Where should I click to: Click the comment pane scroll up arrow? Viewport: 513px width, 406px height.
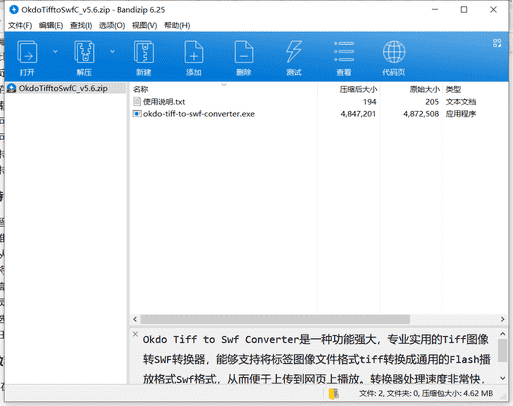coord(502,334)
